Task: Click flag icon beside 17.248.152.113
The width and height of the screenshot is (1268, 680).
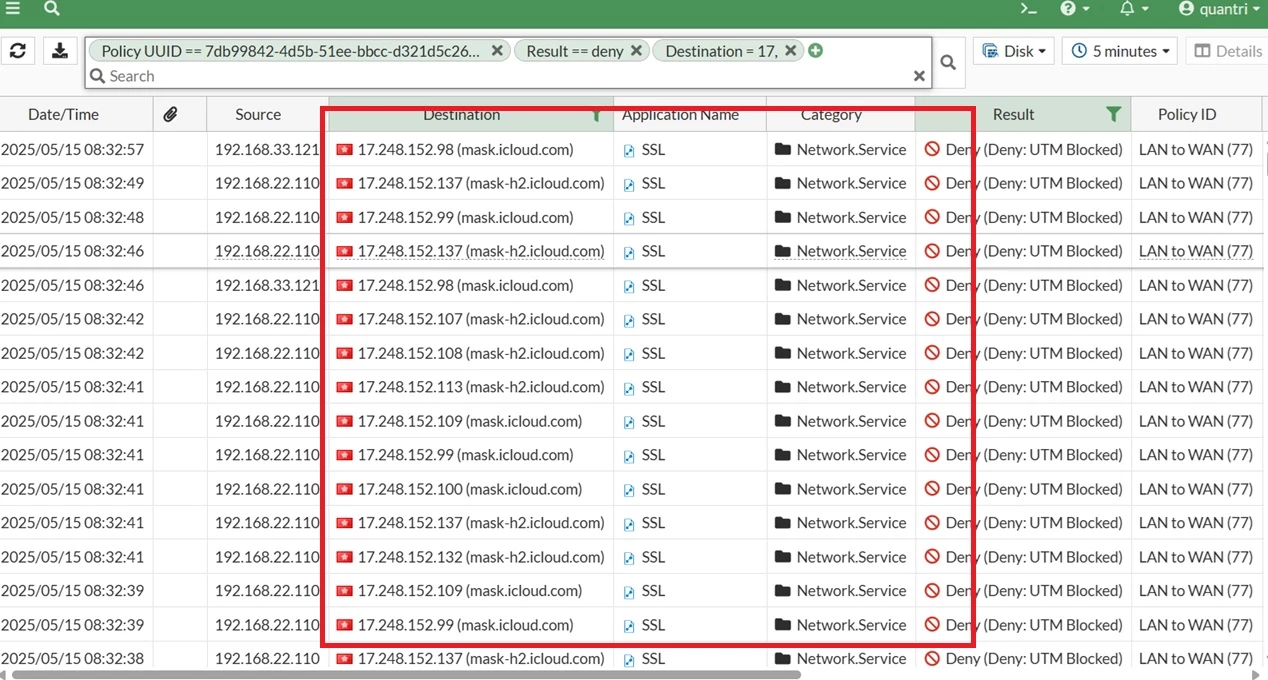Action: pos(344,388)
